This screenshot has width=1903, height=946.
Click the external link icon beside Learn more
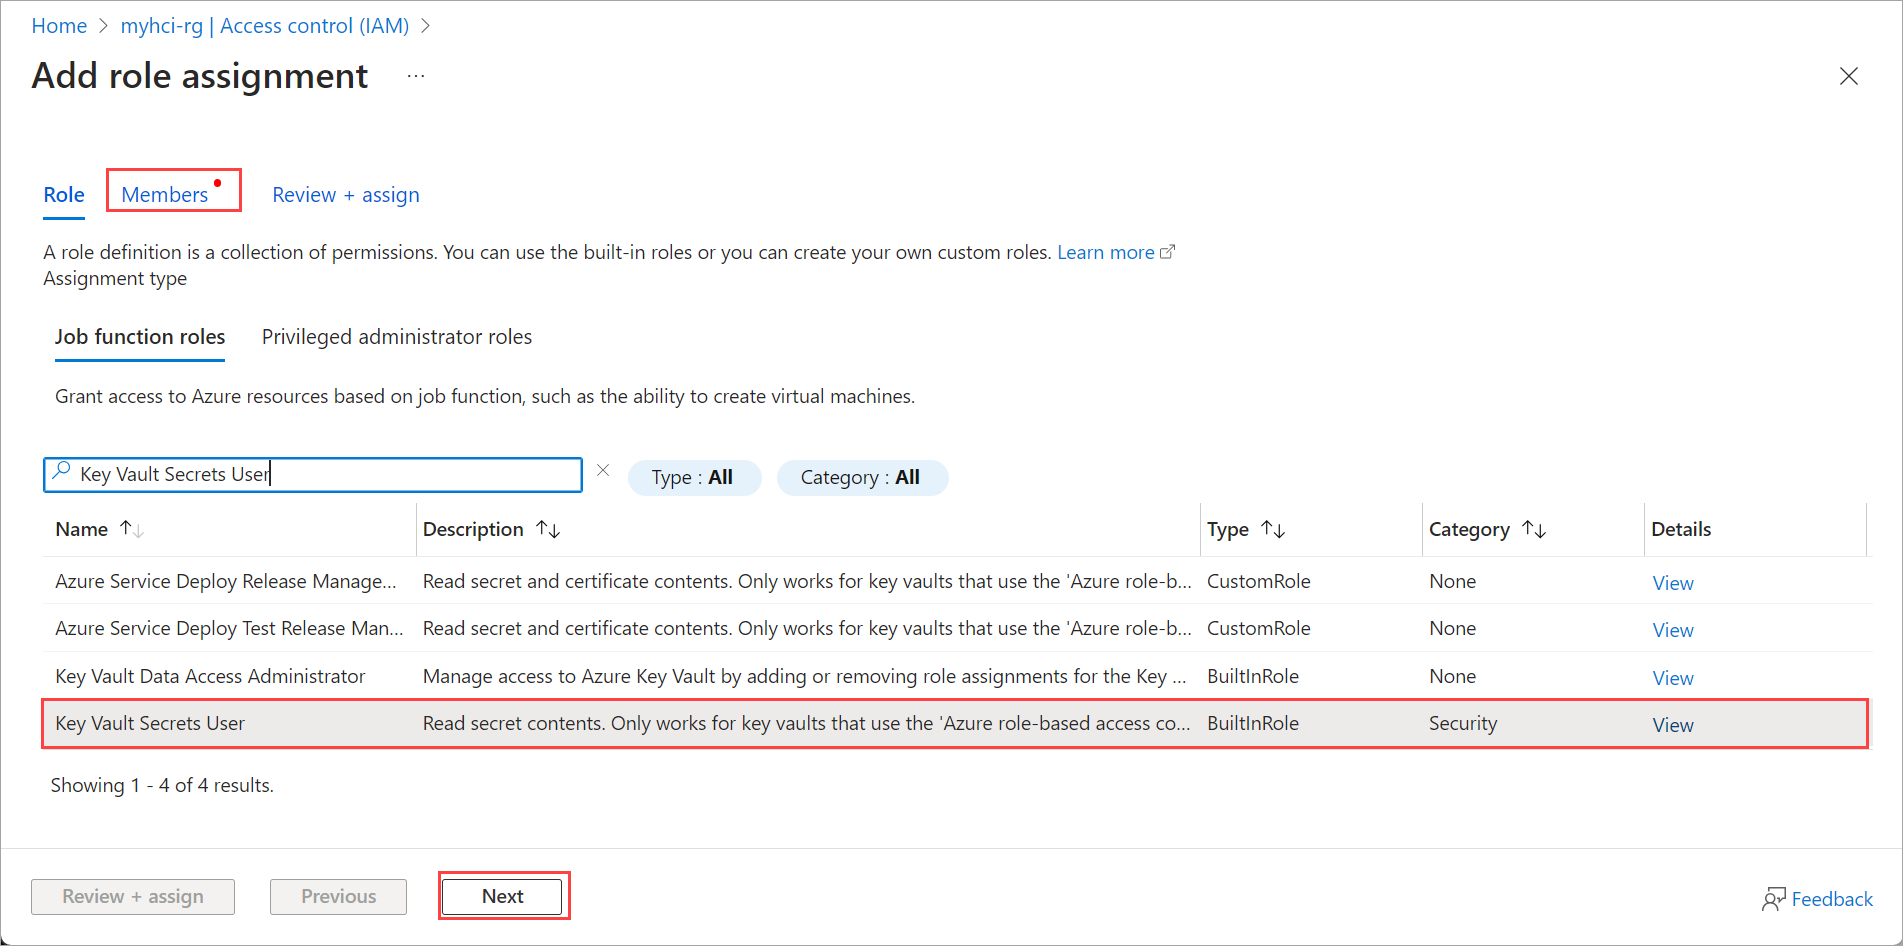coord(1167,252)
